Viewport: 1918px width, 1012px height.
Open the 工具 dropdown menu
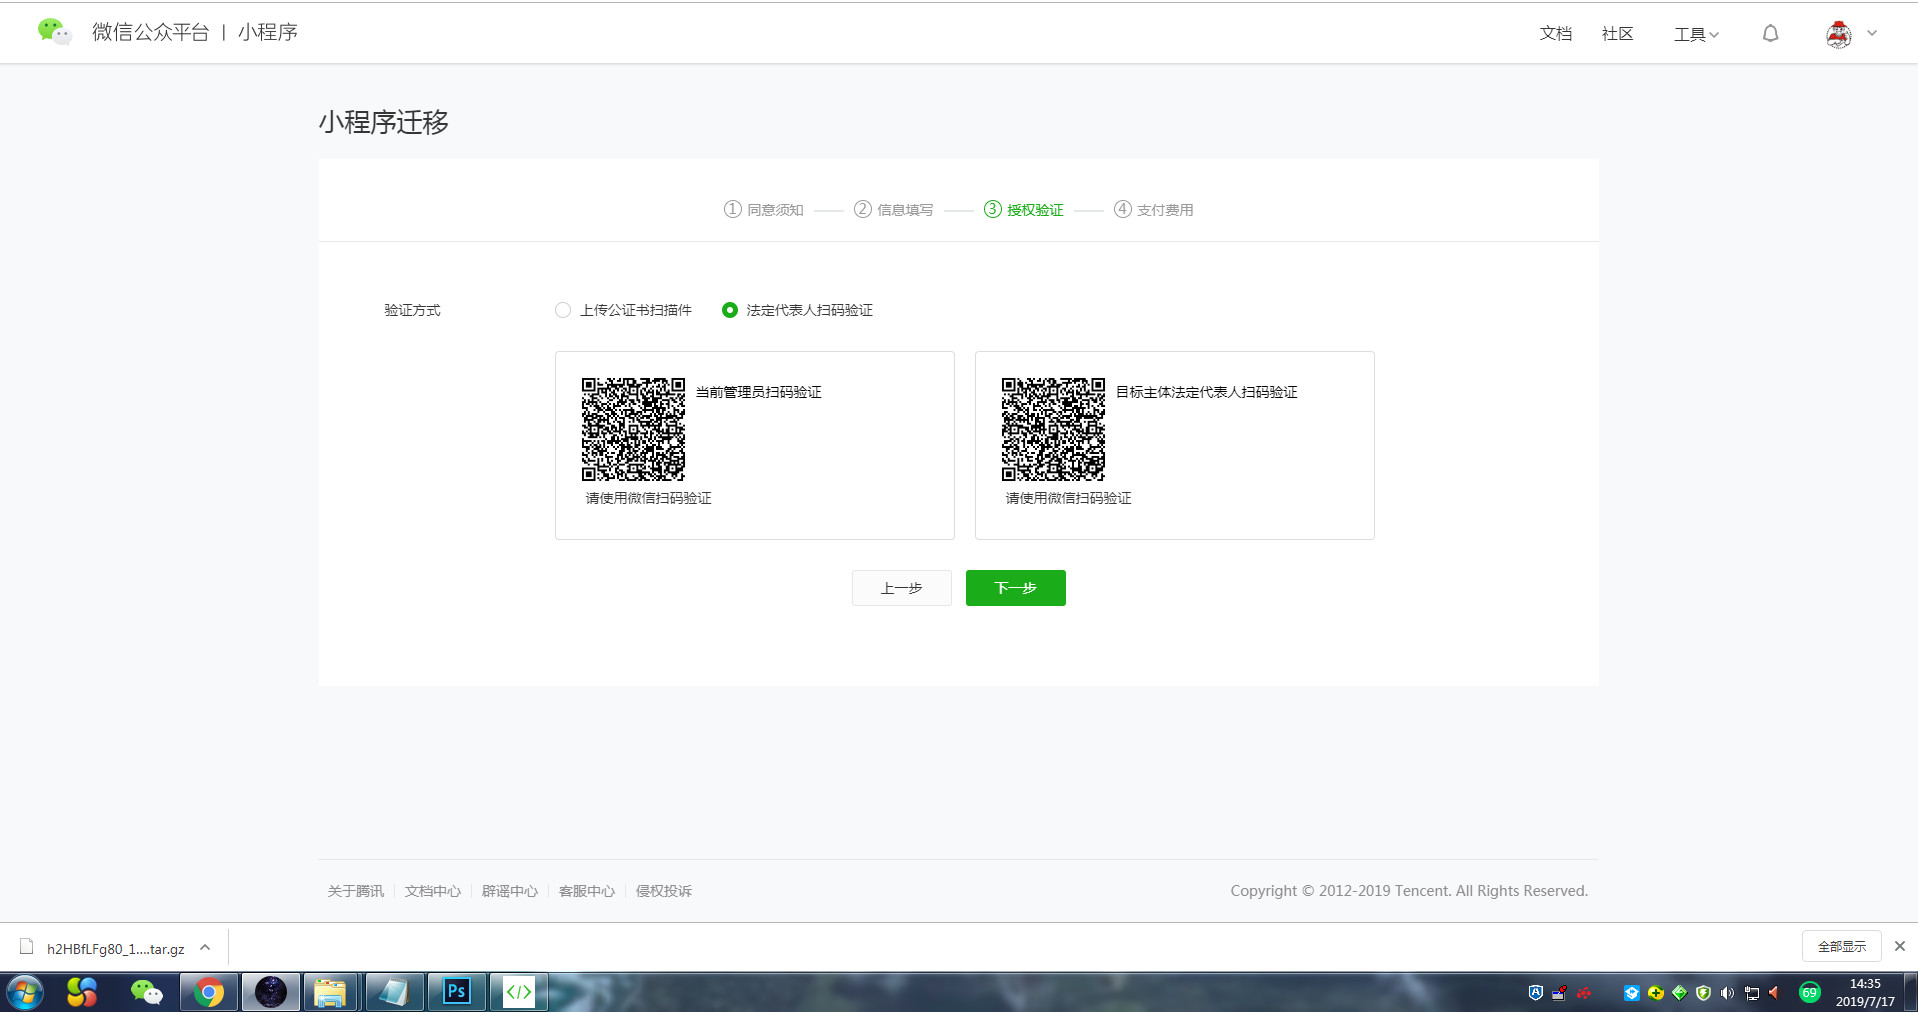tap(1696, 34)
